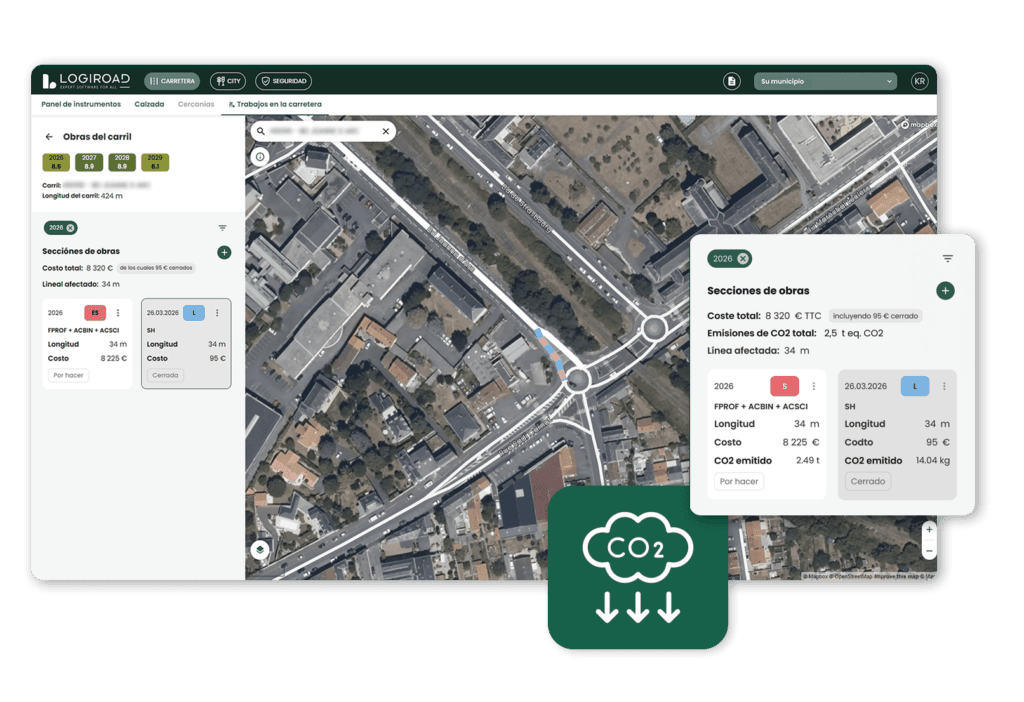Go back with arrow beside Obras del carril
This screenshot has width=1024, height=702.
49,136
